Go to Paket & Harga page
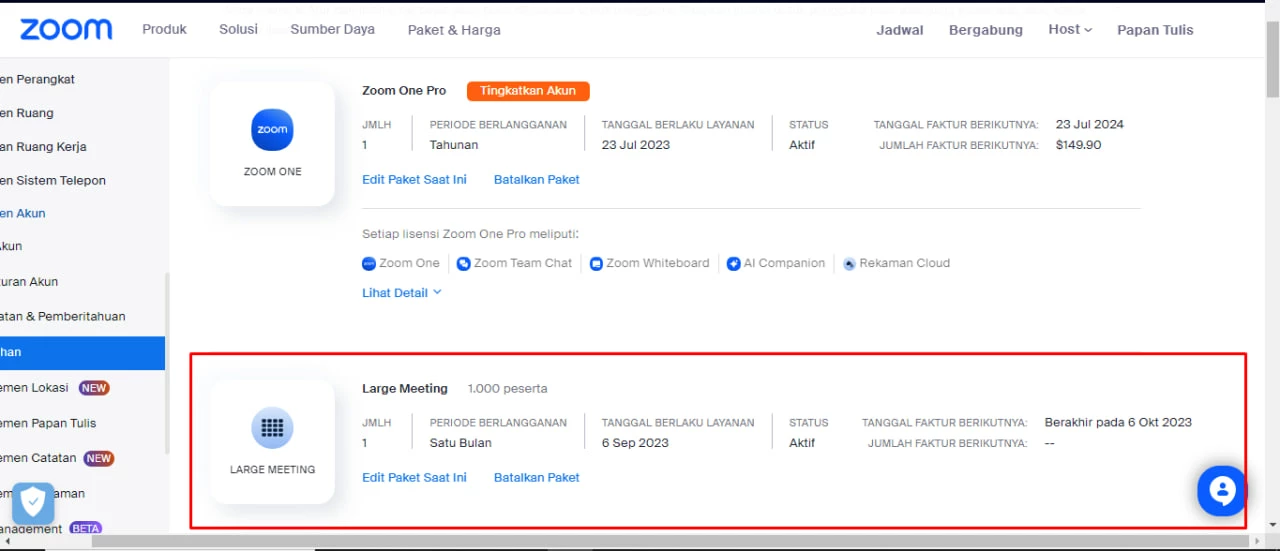 click(x=454, y=30)
